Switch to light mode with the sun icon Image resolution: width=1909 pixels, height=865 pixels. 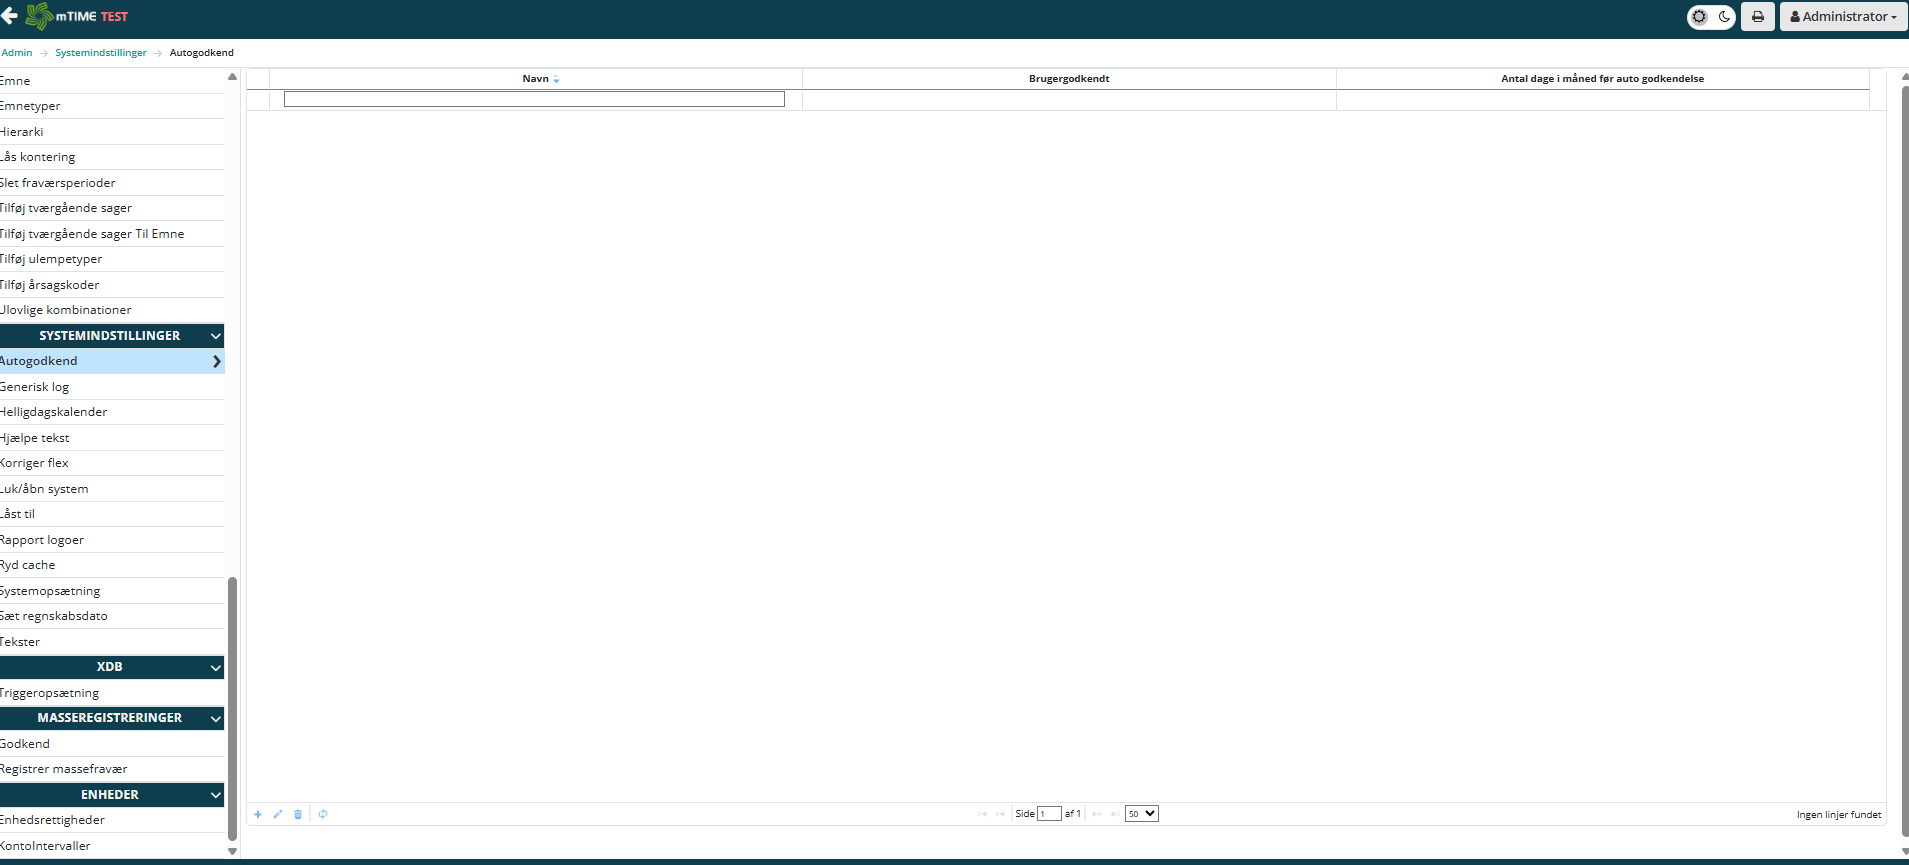[1699, 17]
